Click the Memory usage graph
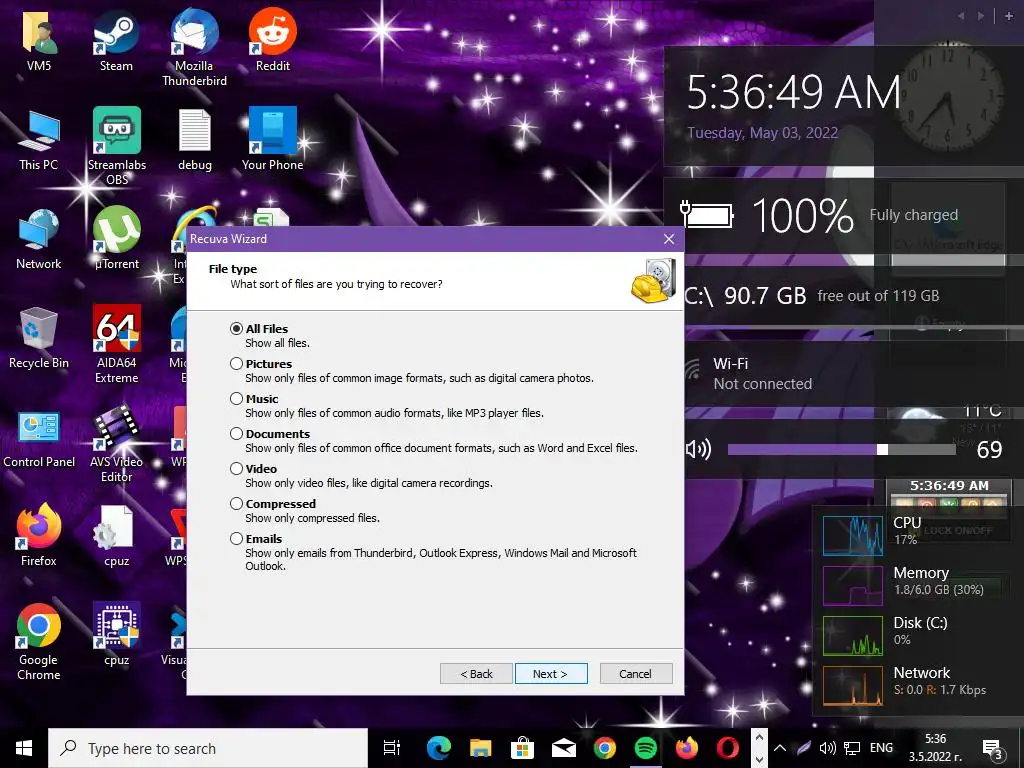 click(x=853, y=586)
